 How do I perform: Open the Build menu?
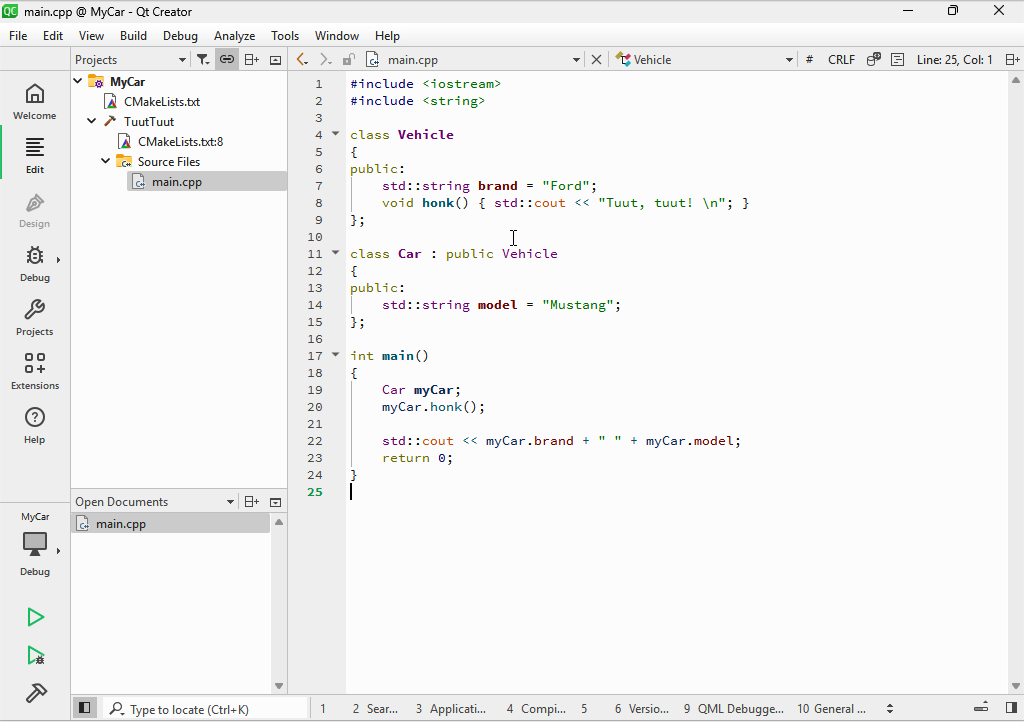133,35
